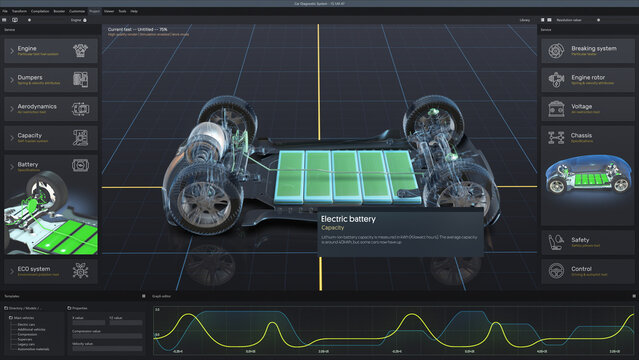Viewport: 639px width, 360px height.
Task: Expand the Aerodynamics section chevron
Action: pos(12,109)
